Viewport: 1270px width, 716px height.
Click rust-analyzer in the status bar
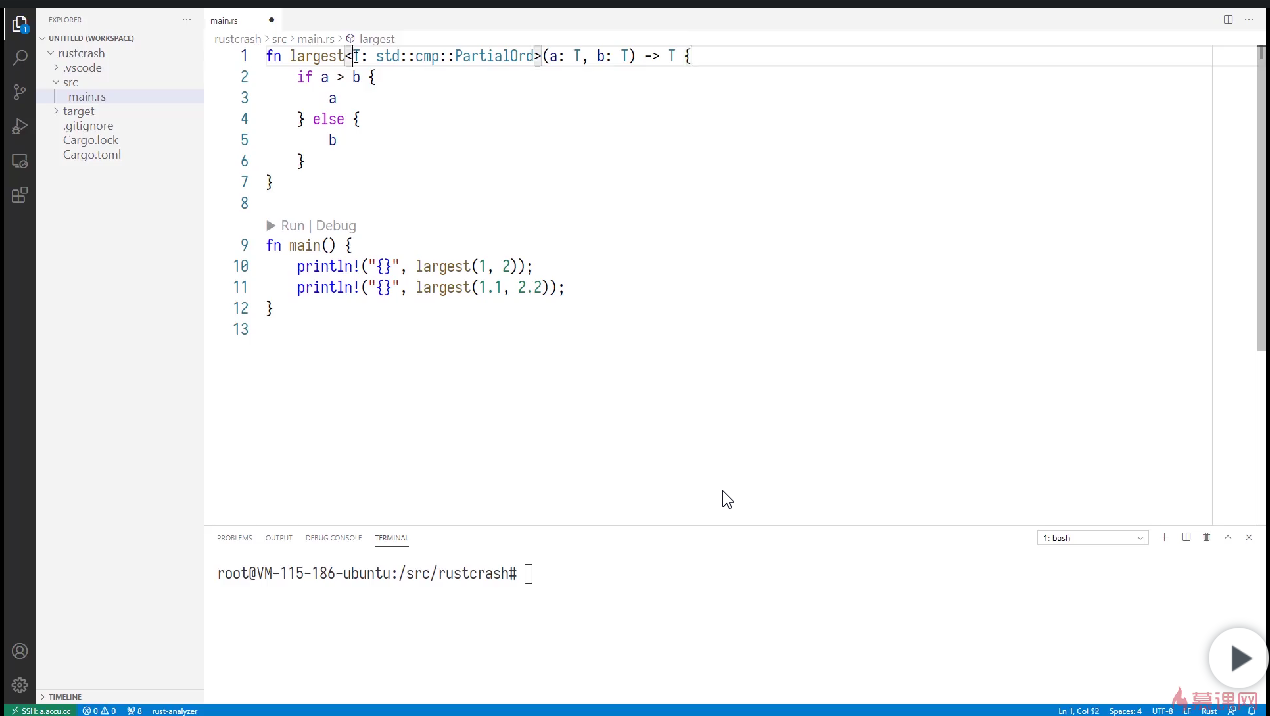[x=175, y=710]
